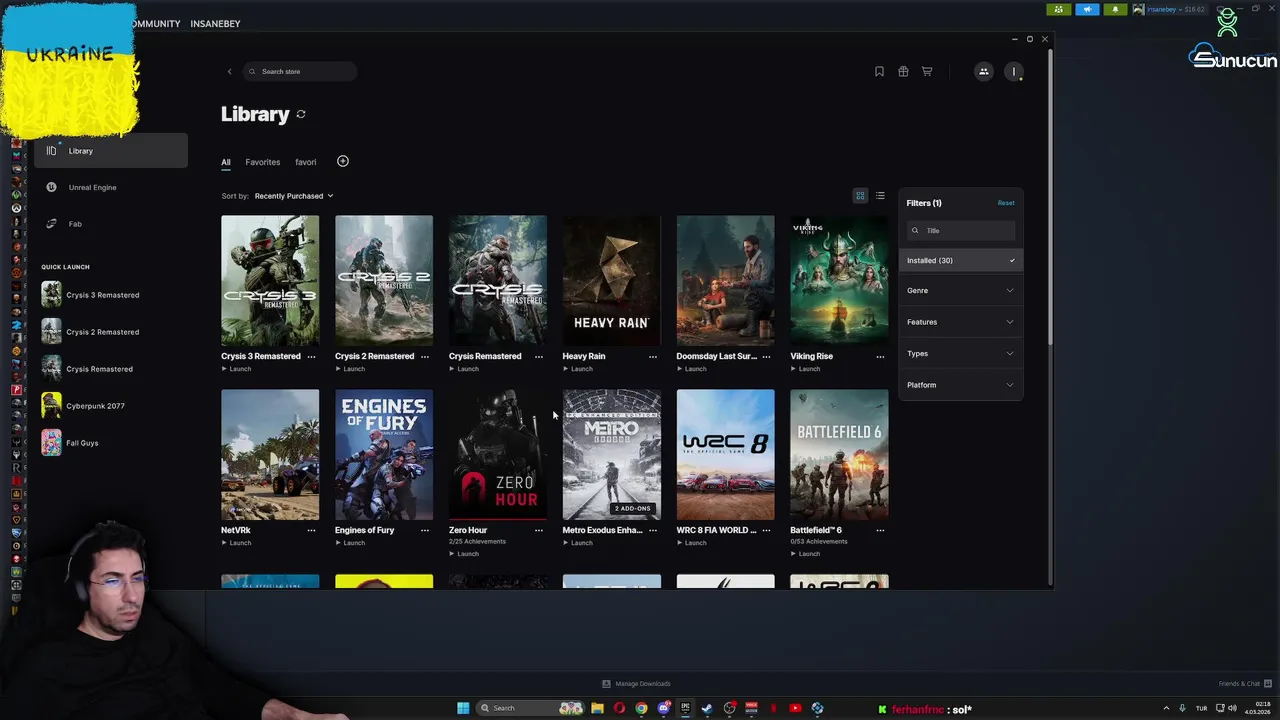1280x720 pixels.
Task: Toggle the Installed (30) filter
Action: (x=960, y=260)
